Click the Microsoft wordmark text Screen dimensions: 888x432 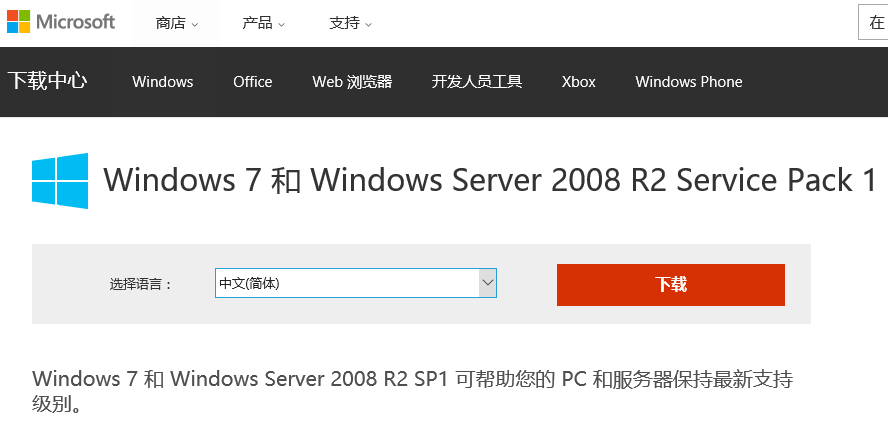point(76,22)
